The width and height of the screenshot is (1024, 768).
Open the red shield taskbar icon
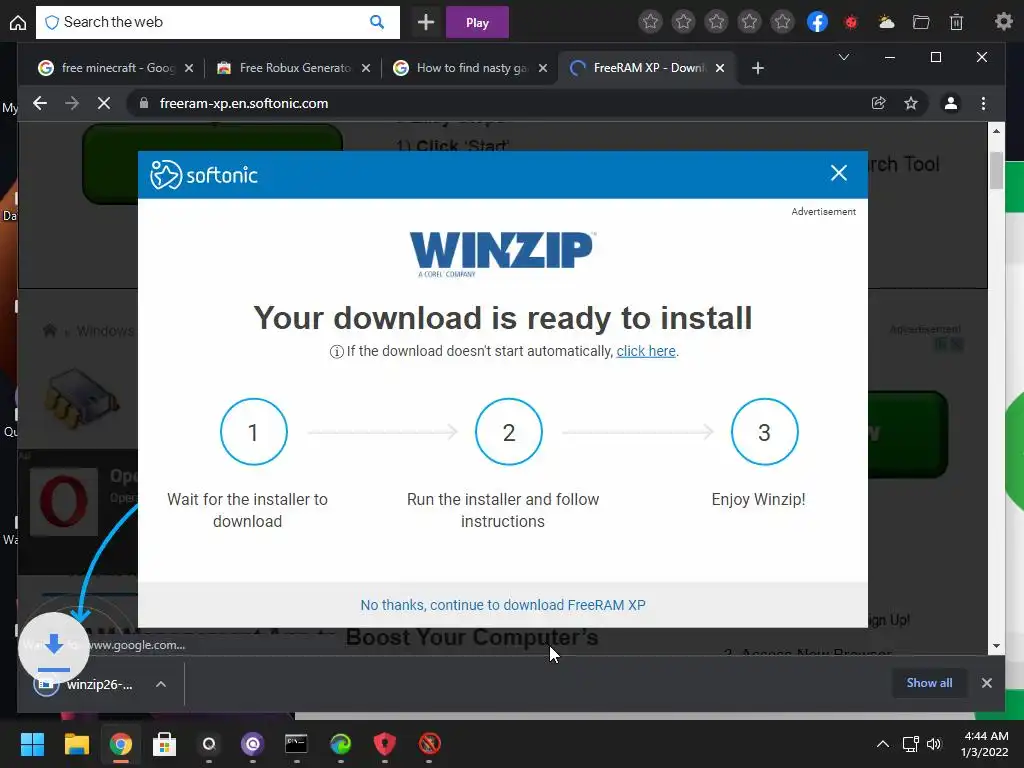385,744
